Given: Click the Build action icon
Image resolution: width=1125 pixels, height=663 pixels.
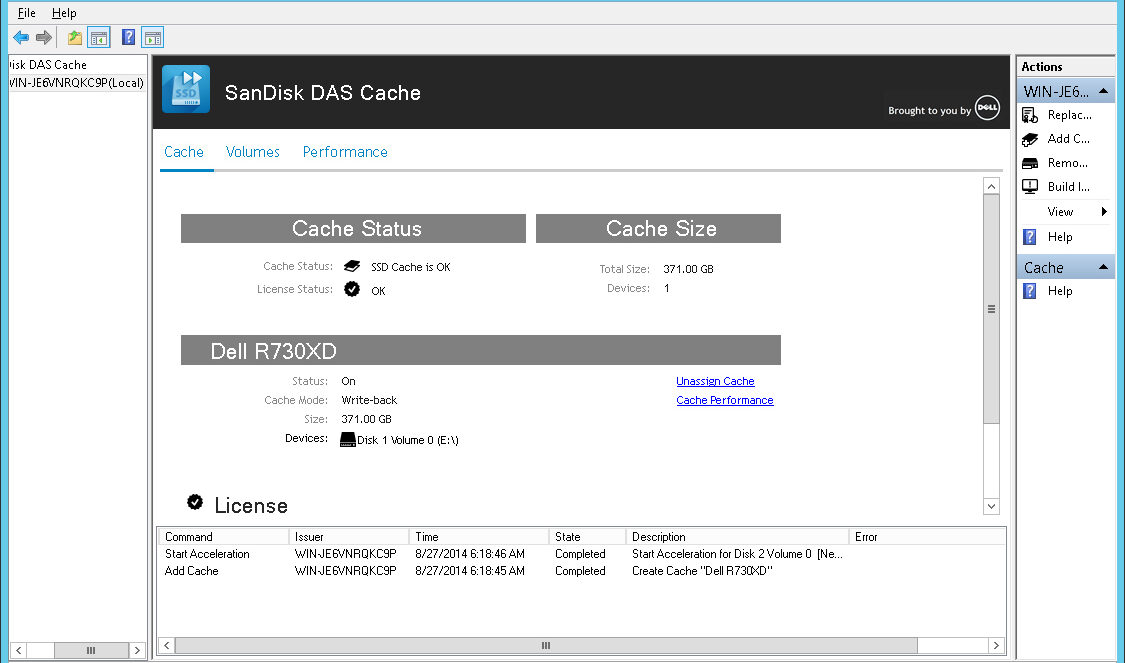Looking at the screenshot, I should [x=1030, y=187].
